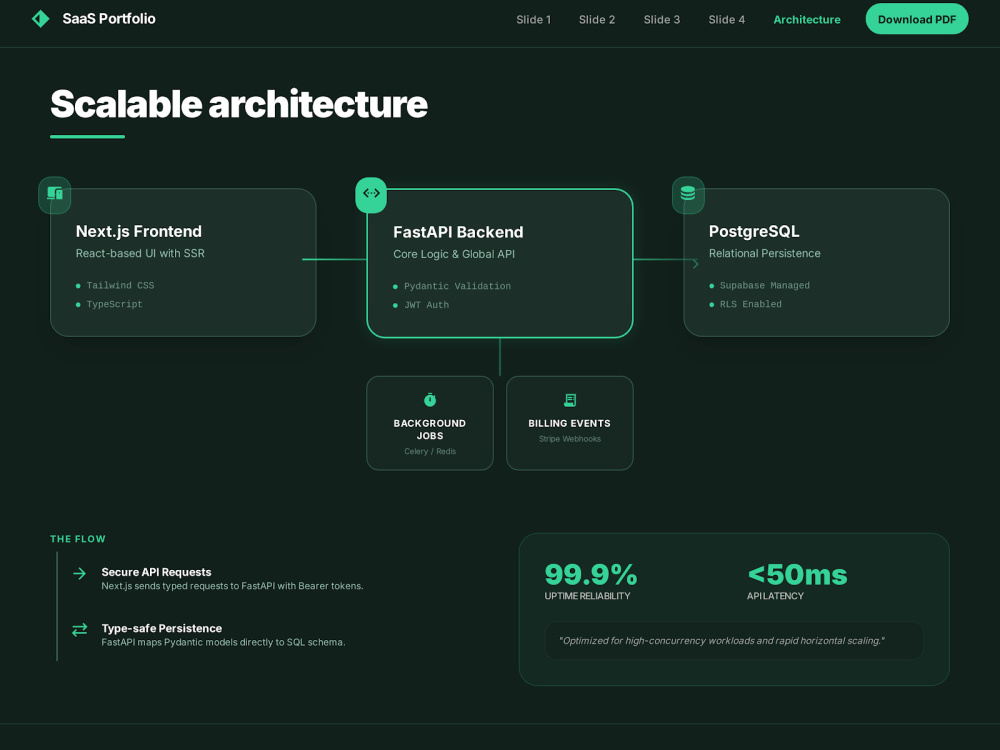The width and height of the screenshot is (1000, 750).
Task: Click the Supabase Managed bullet item
Action: tap(760, 286)
